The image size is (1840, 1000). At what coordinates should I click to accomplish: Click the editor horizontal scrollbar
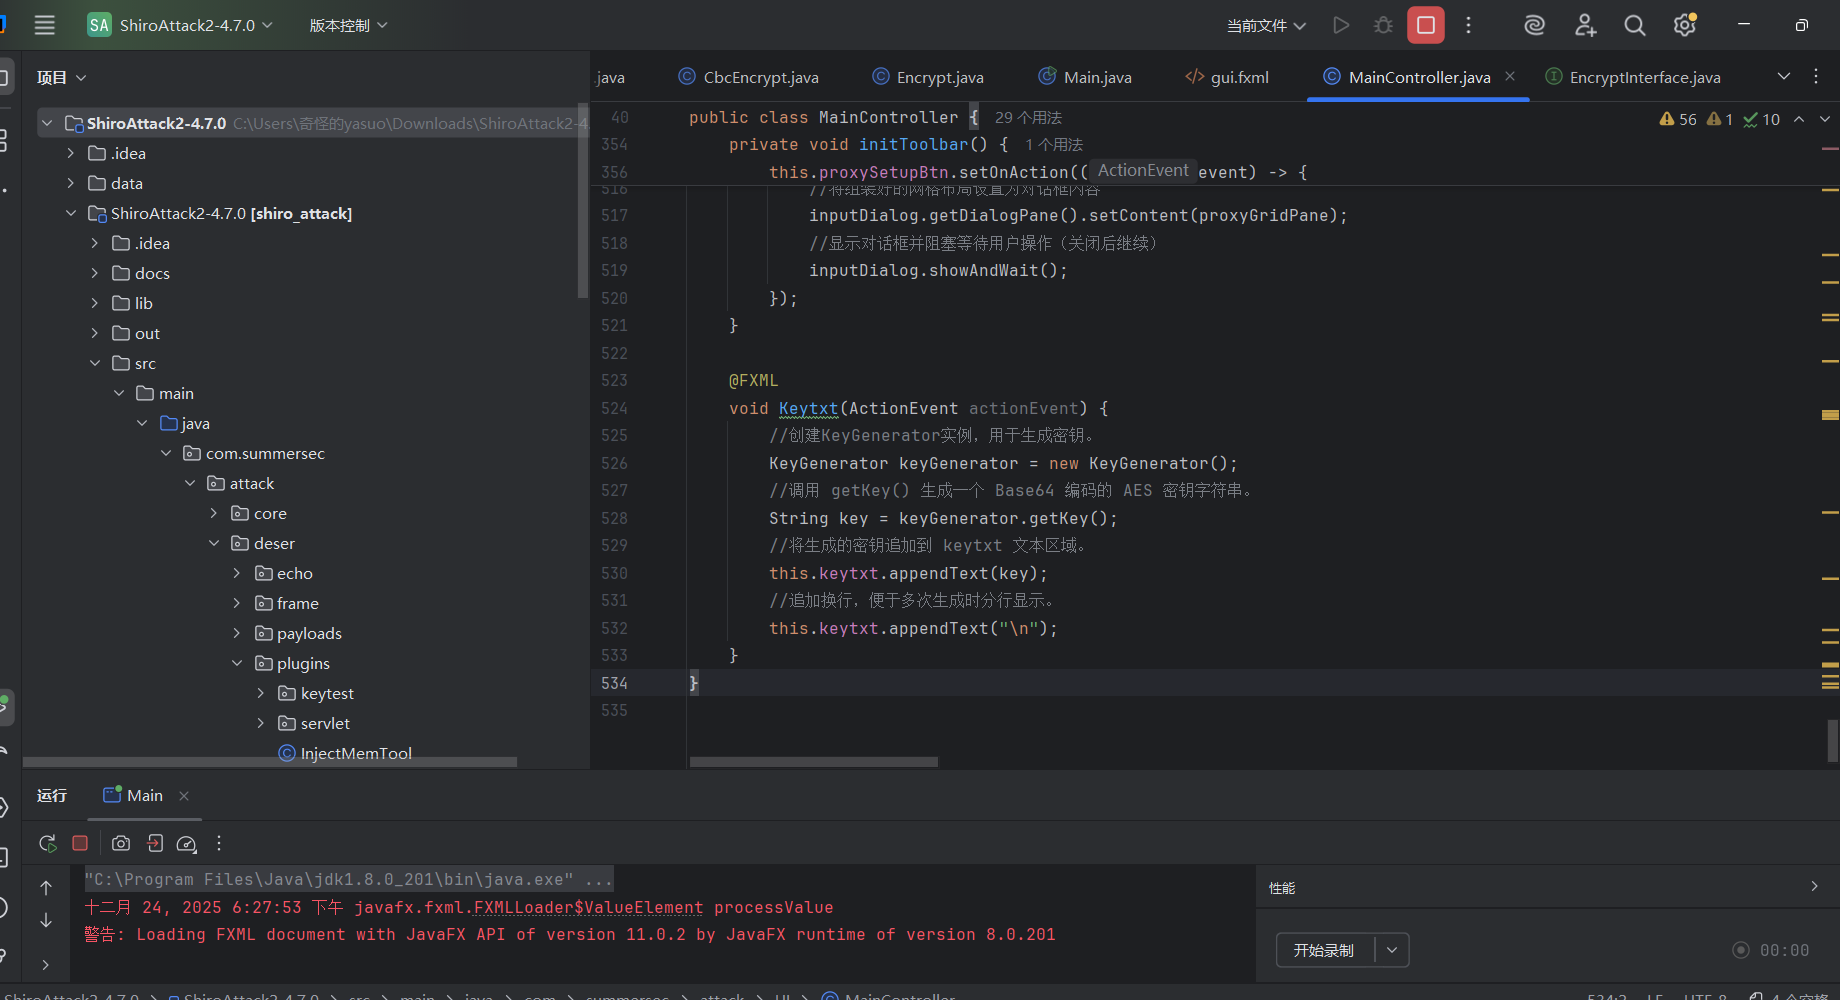[814, 762]
